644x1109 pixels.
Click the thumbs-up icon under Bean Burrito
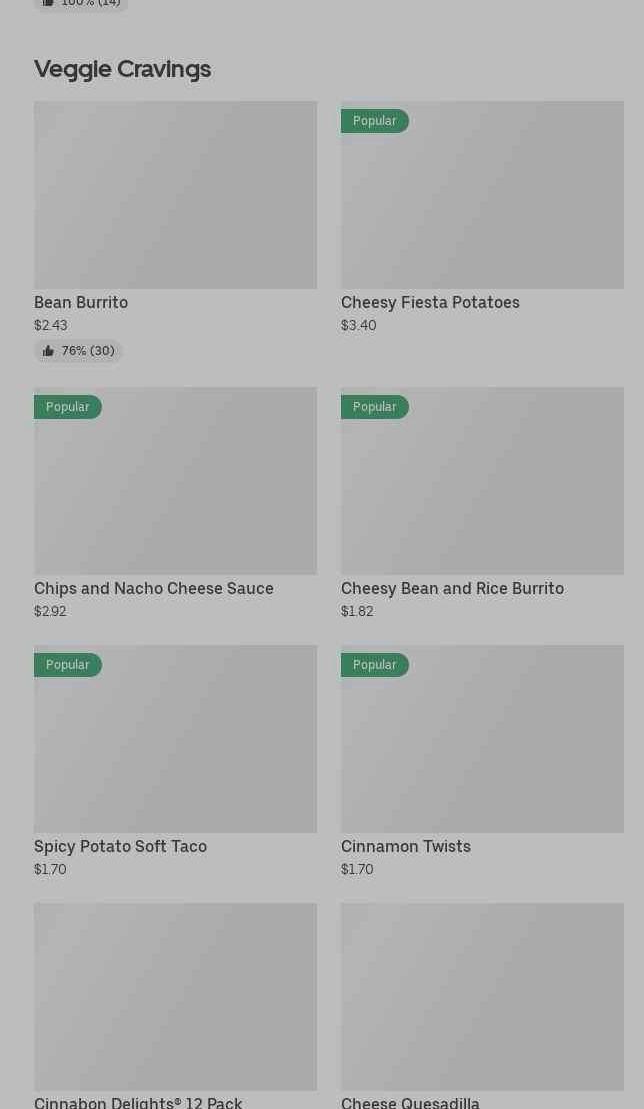point(48,351)
